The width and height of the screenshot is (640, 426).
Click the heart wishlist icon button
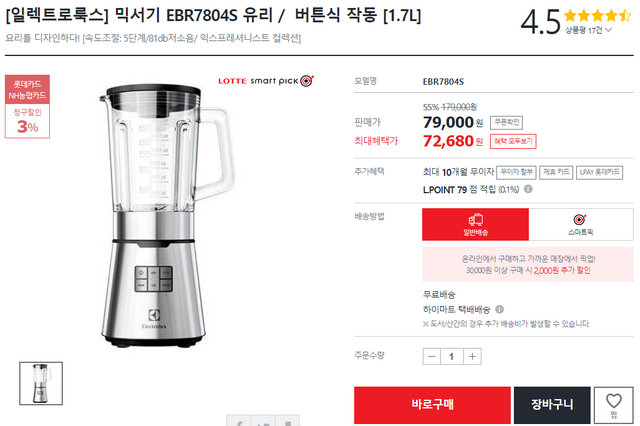613,405
